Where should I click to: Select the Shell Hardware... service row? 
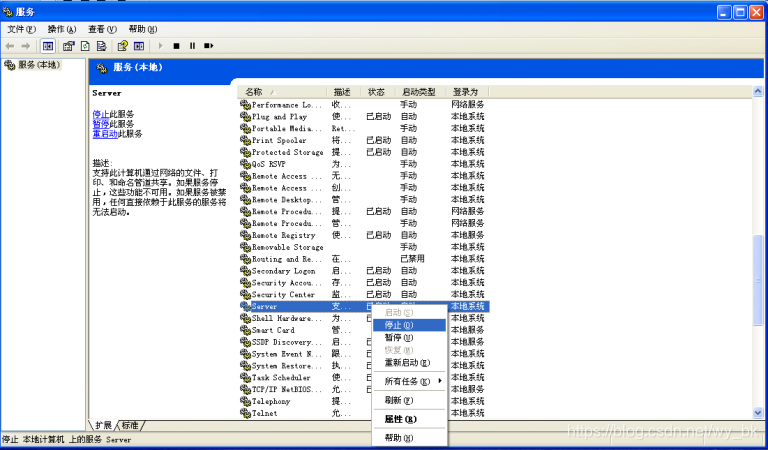coord(364,318)
